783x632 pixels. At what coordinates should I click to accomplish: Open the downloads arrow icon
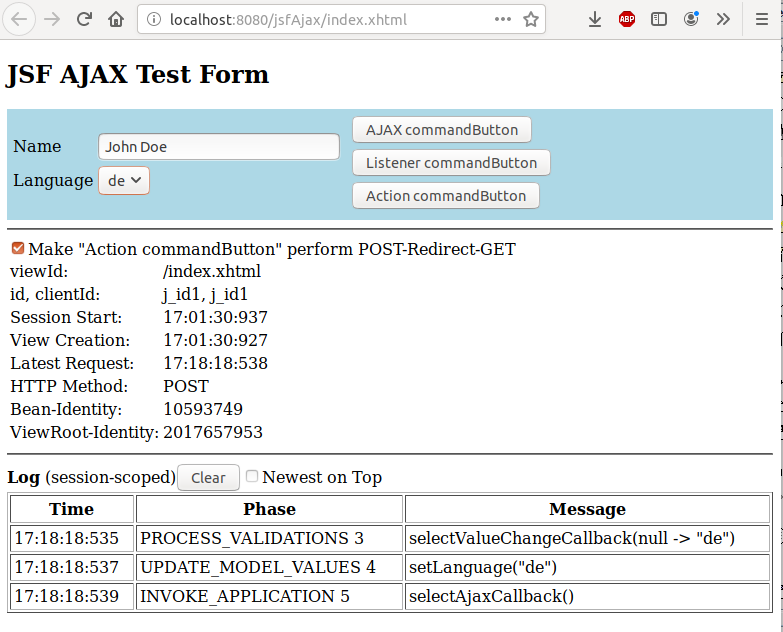(x=595, y=19)
